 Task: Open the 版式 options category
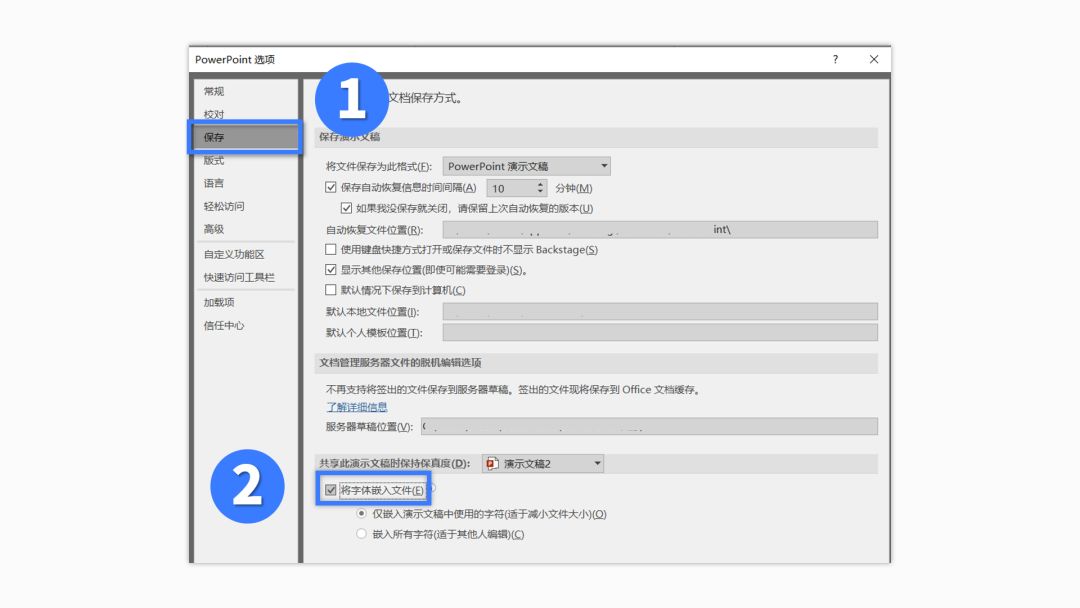coord(214,160)
